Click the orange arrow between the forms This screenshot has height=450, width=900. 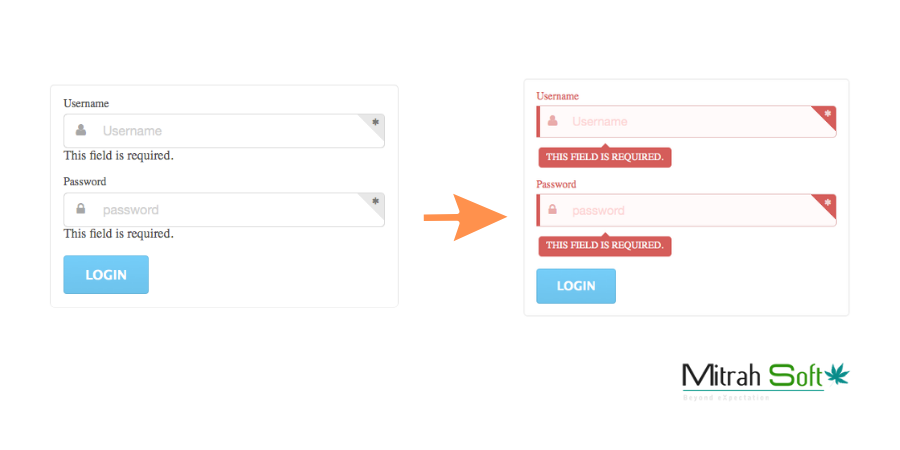465,218
